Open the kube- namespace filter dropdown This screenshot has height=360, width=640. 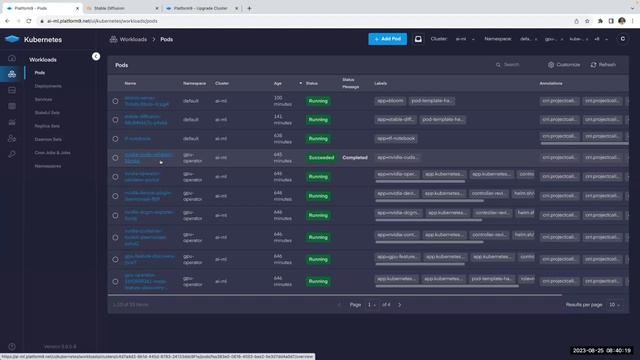pos(579,39)
